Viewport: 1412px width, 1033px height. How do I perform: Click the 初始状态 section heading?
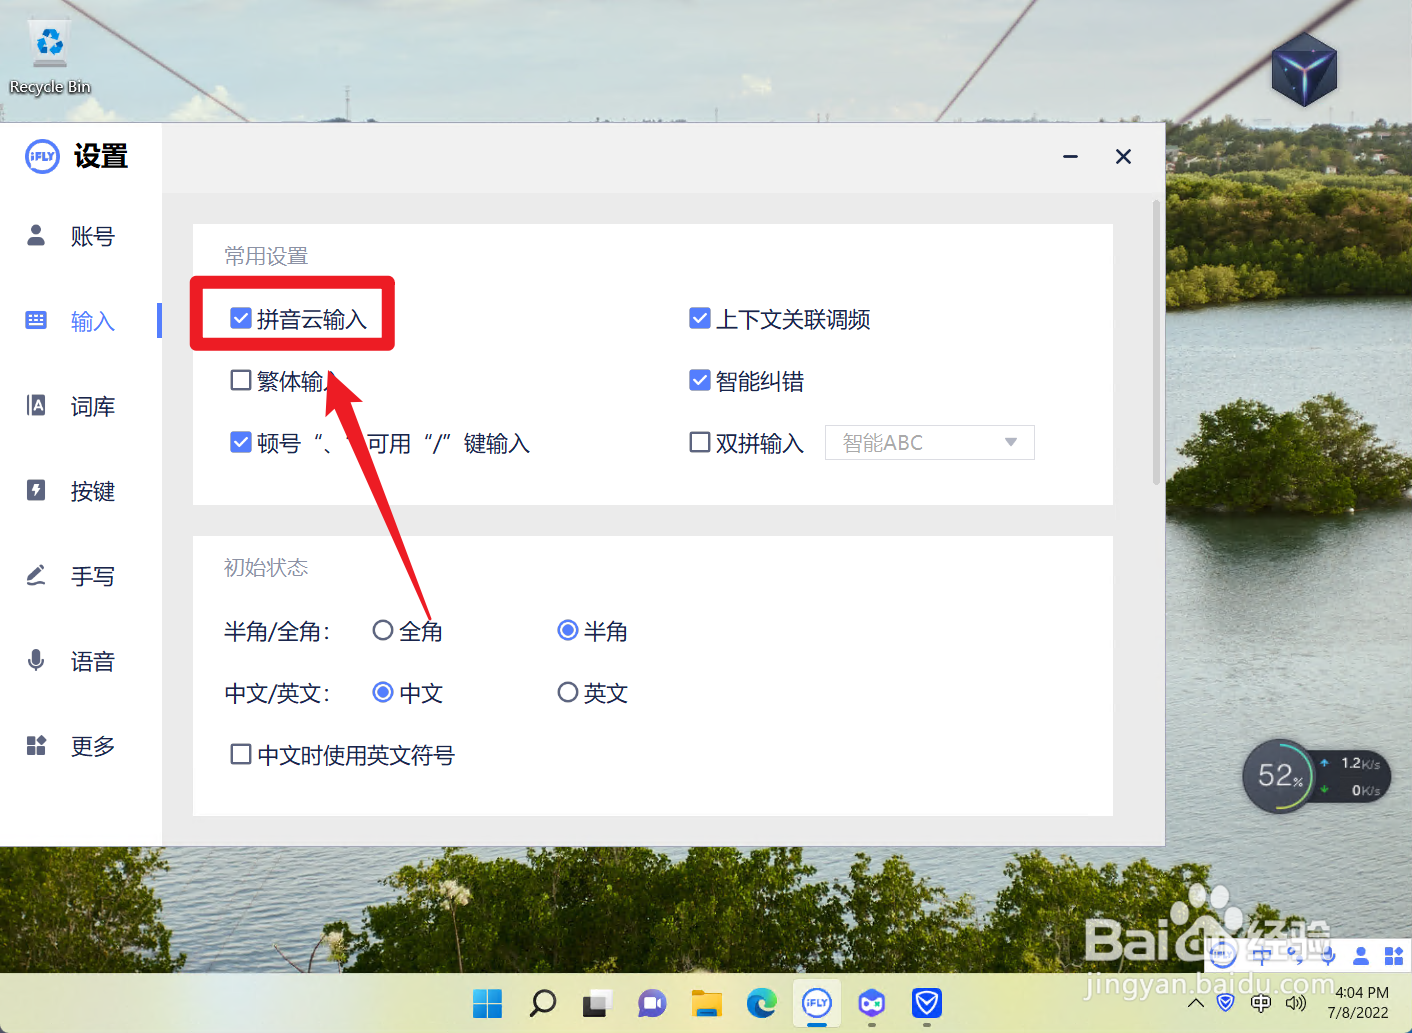tap(266, 567)
